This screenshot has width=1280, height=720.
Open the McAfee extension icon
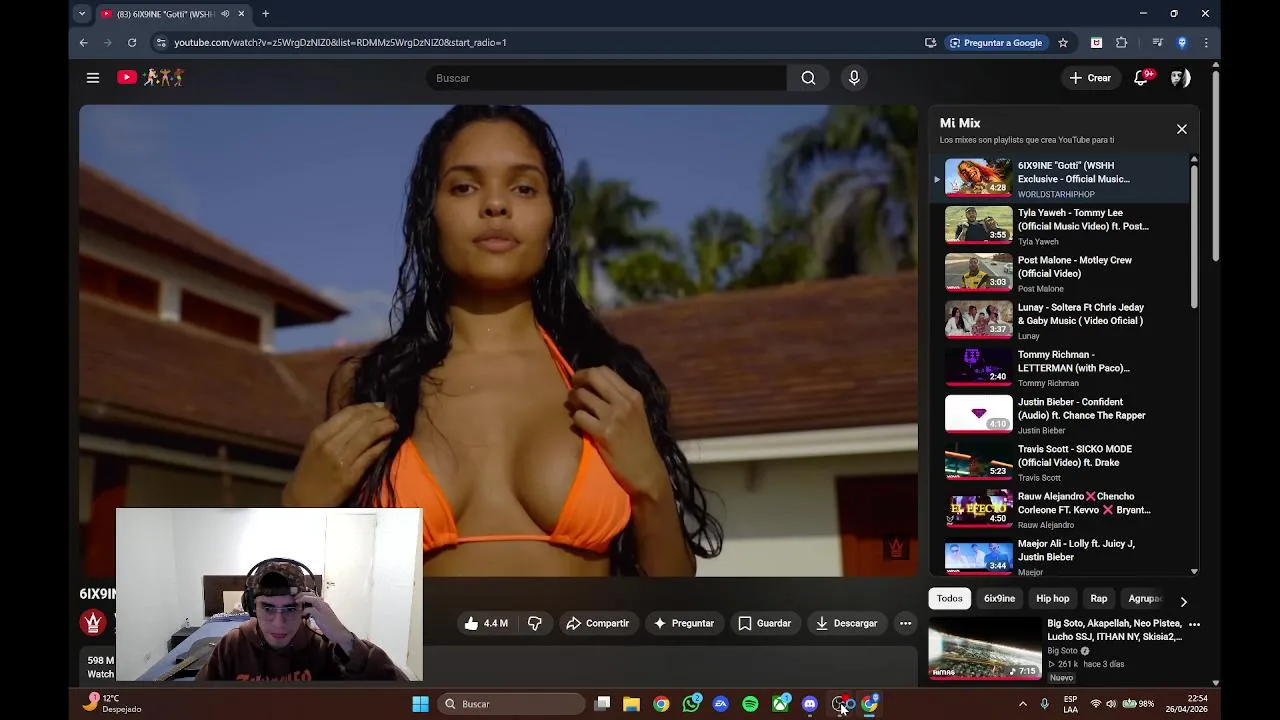coord(1096,43)
